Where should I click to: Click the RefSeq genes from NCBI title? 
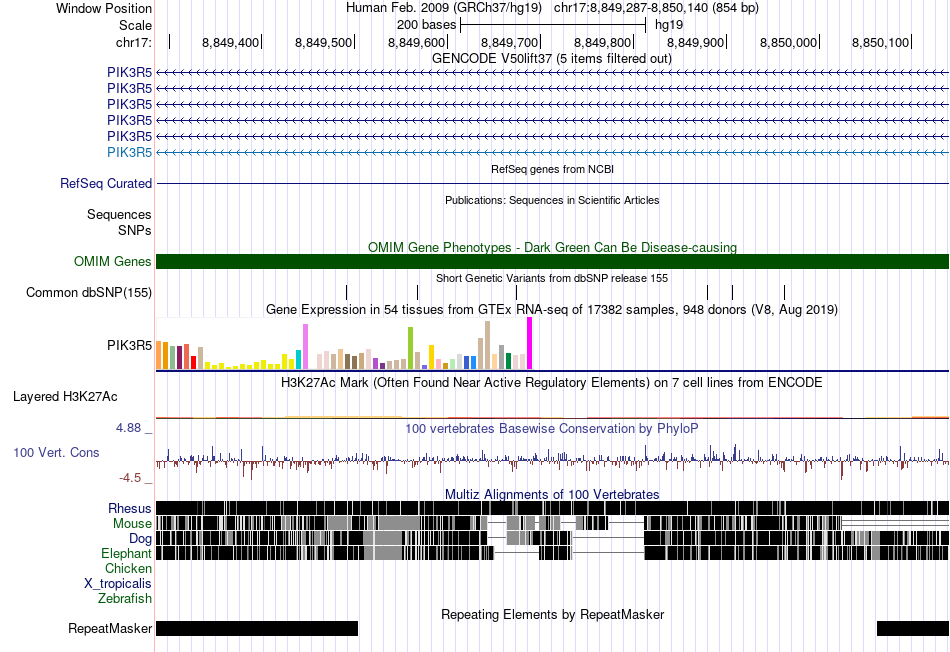552,169
